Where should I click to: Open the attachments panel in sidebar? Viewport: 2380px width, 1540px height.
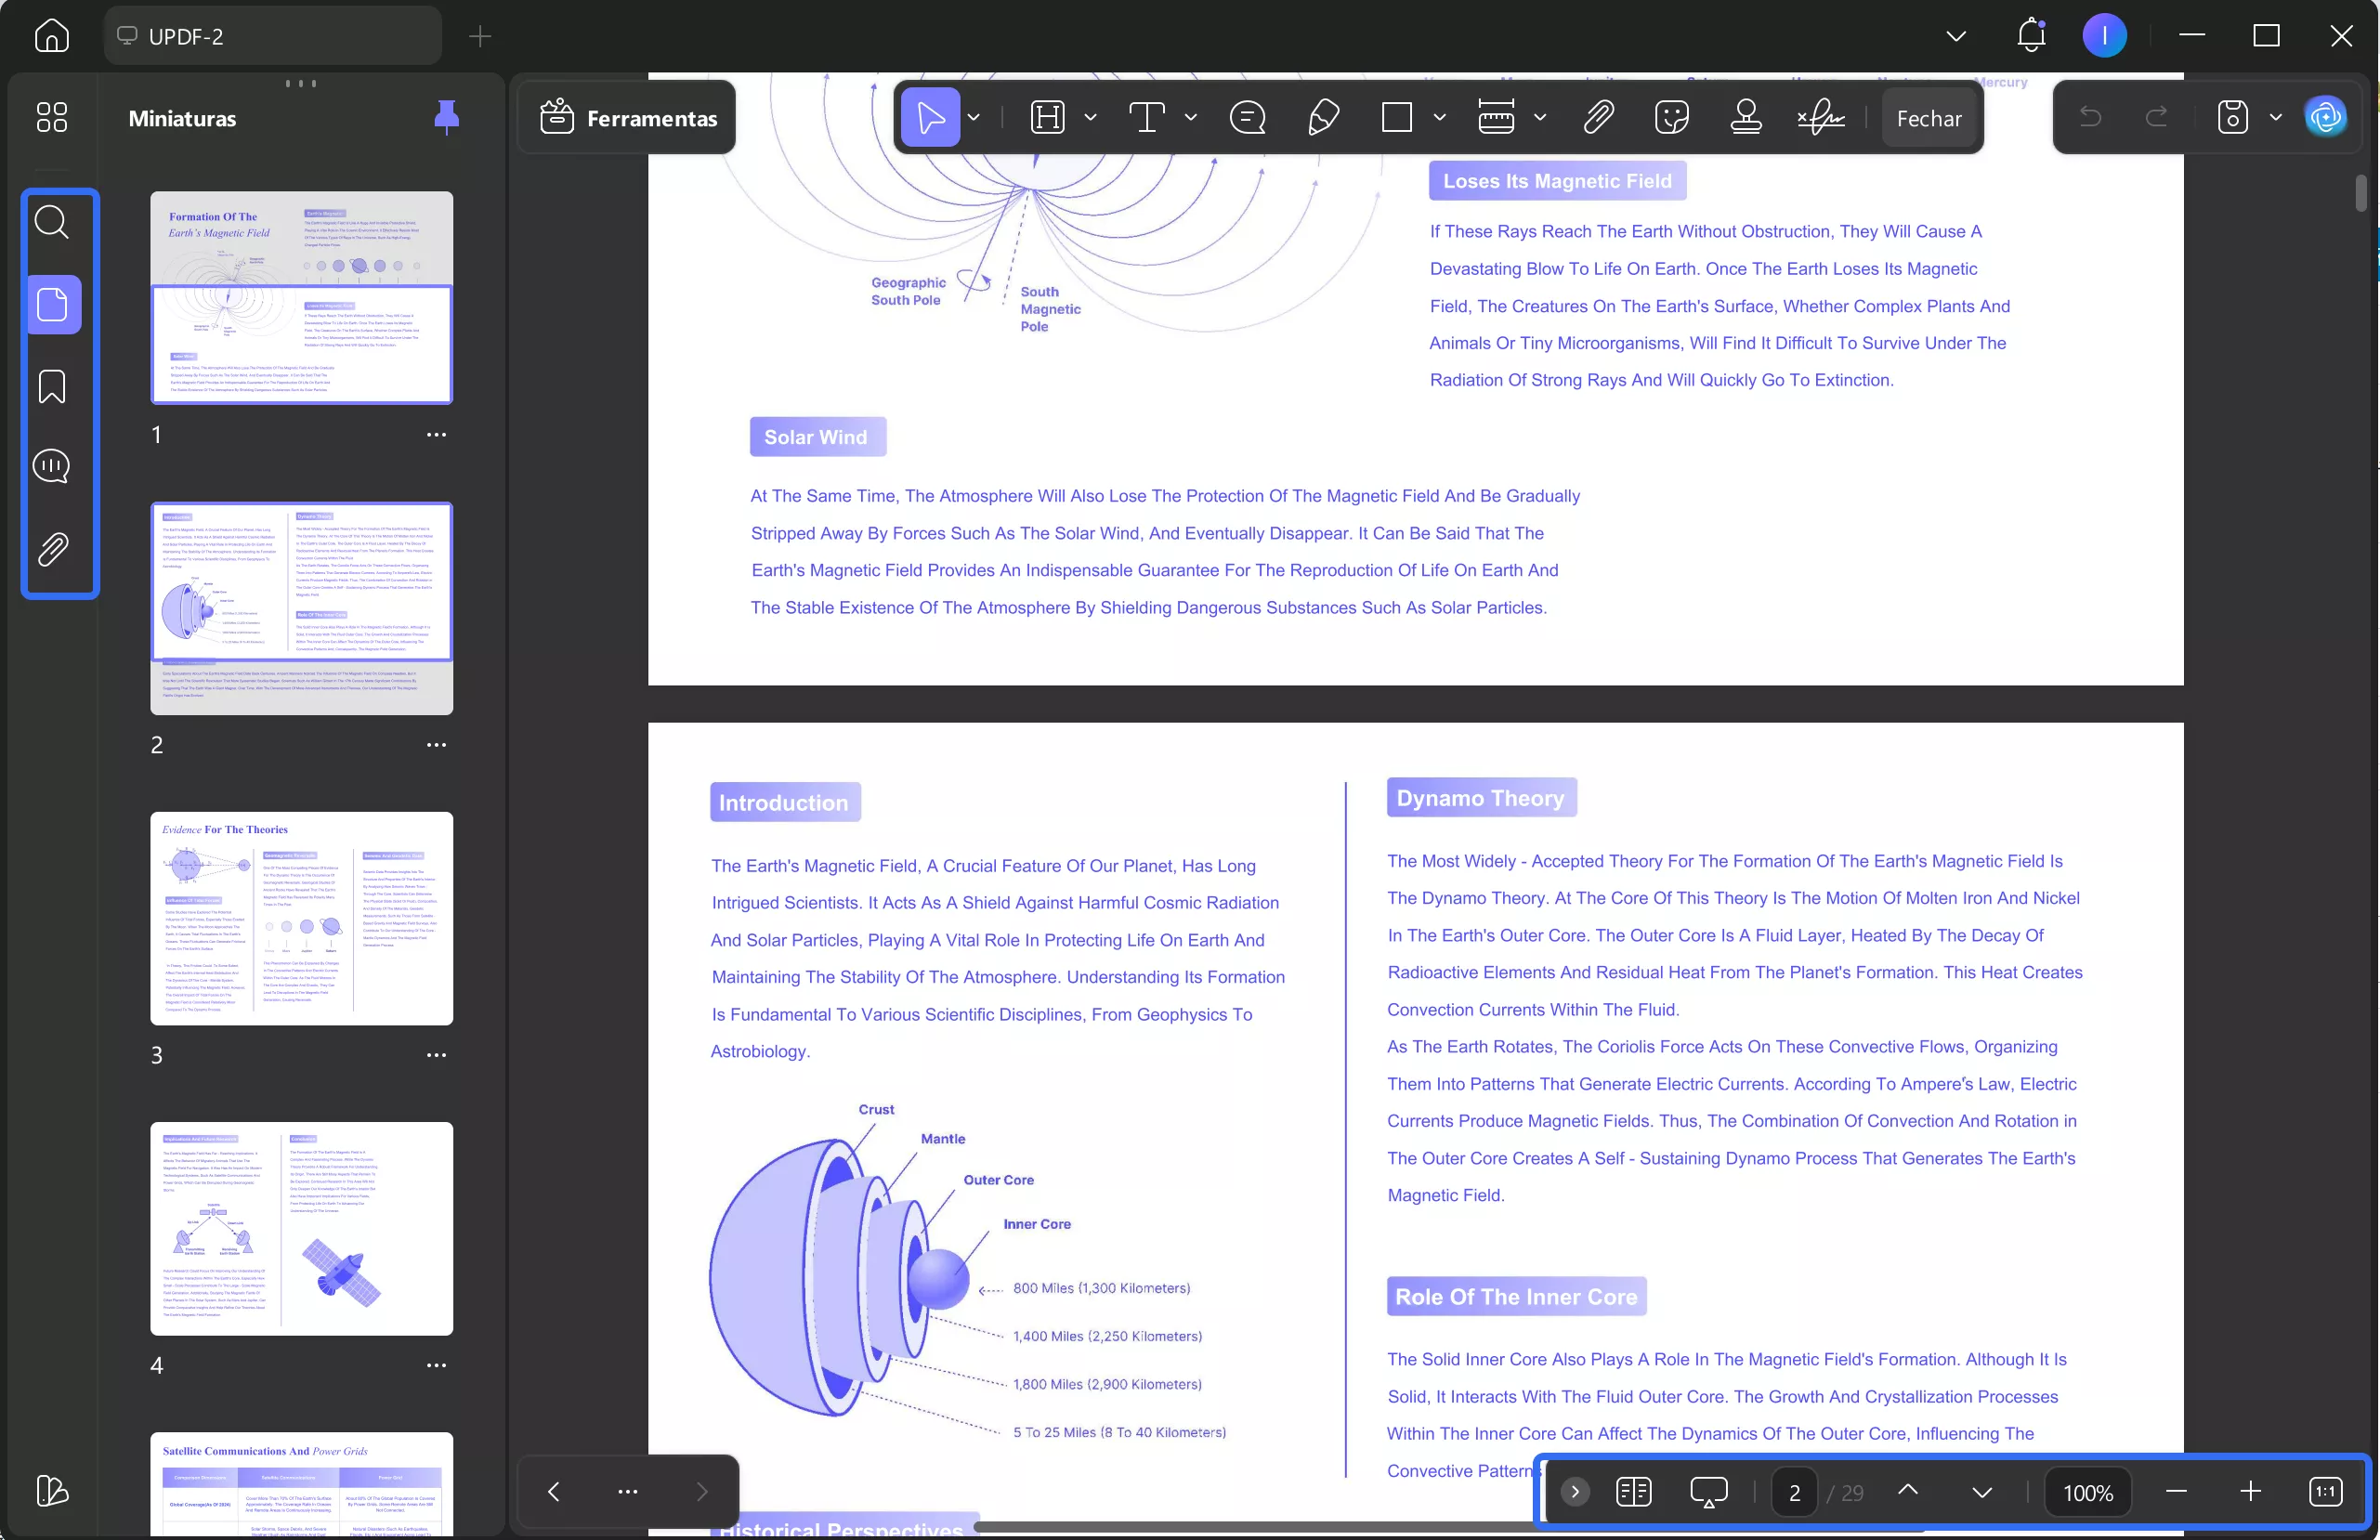[x=52, y=549]
